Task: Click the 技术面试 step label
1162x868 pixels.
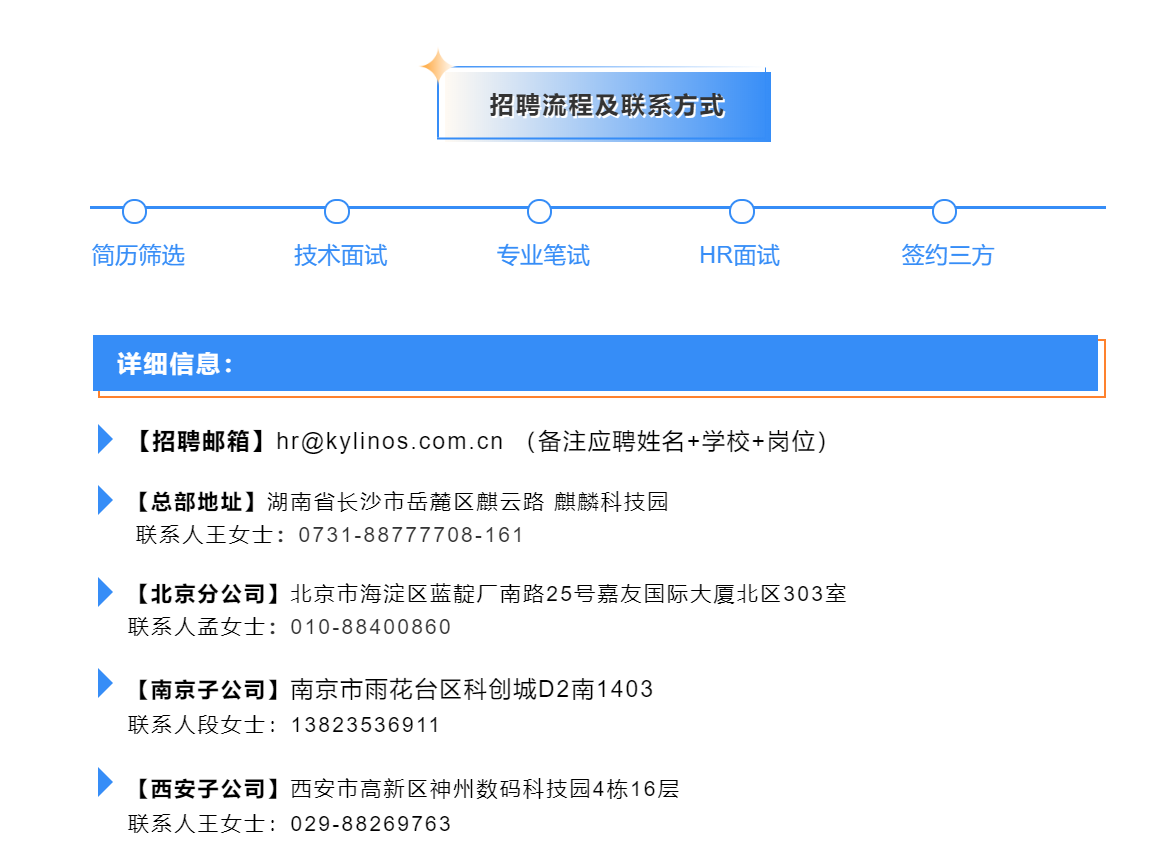Action: pyautogui.click(x=340, y=256)
